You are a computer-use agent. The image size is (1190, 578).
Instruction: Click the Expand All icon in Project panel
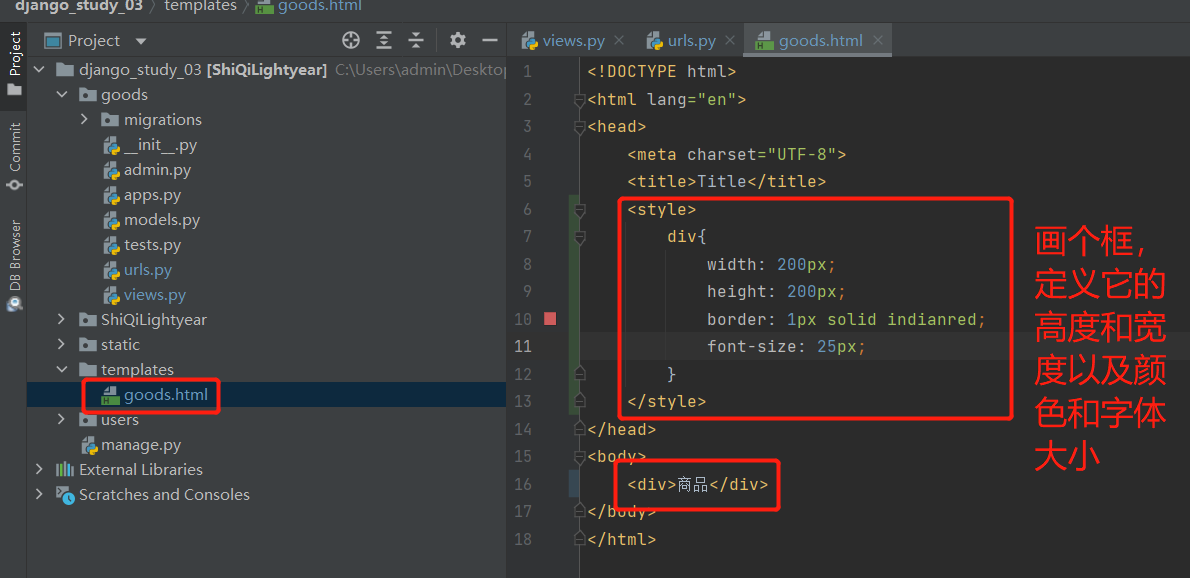tap(384, 40)
